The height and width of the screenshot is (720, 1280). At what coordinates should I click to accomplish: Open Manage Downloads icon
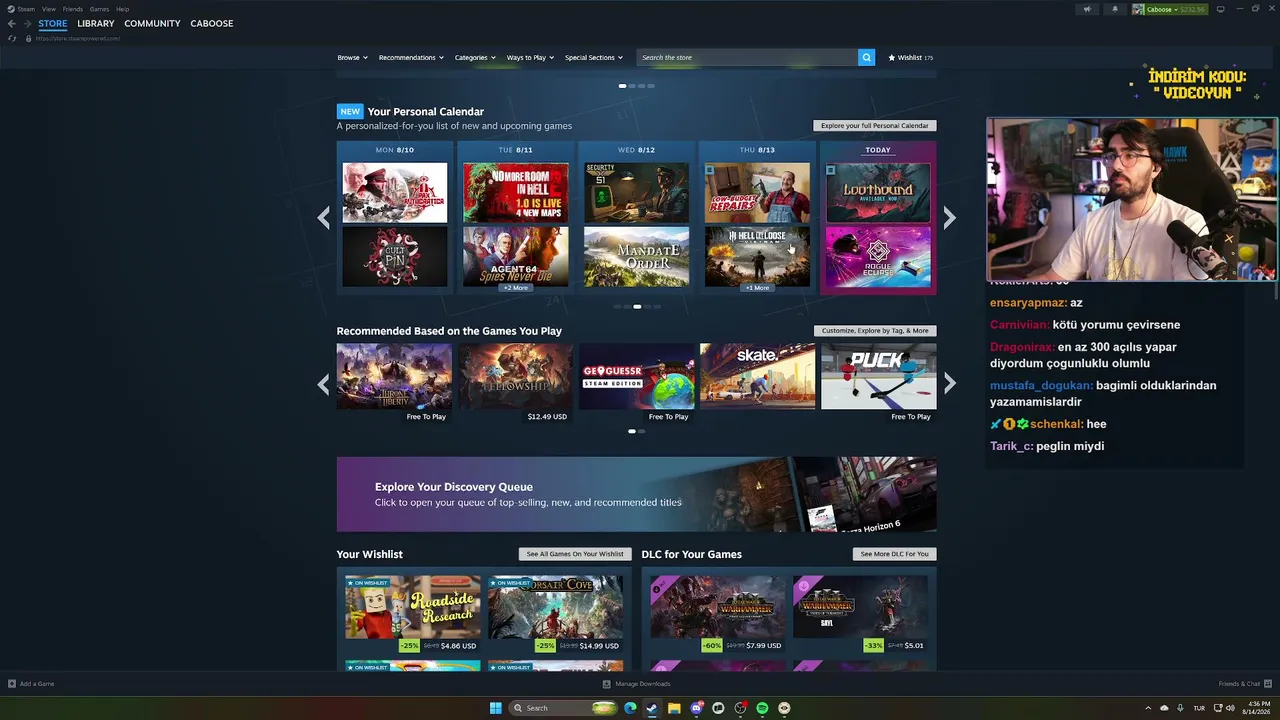pyautogui.click(x=607, y=684)
